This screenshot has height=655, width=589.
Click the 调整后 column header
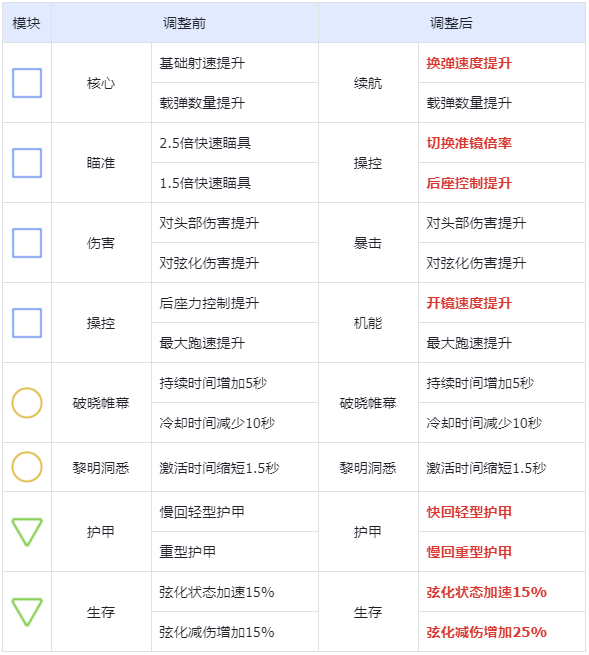452,23
